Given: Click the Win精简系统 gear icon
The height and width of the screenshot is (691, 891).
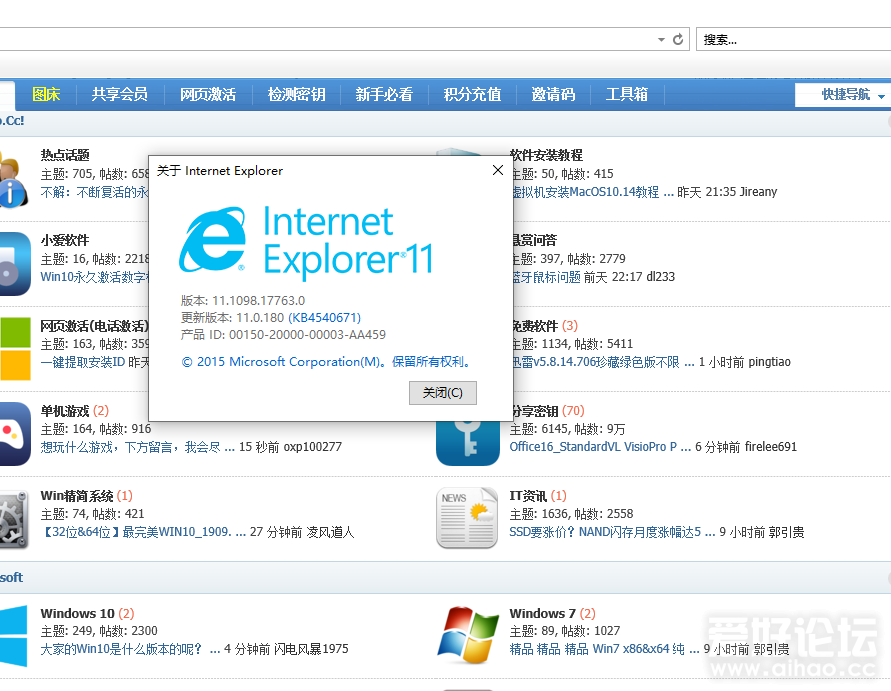Looking at the screenshot, I should [x=13, y=519].
